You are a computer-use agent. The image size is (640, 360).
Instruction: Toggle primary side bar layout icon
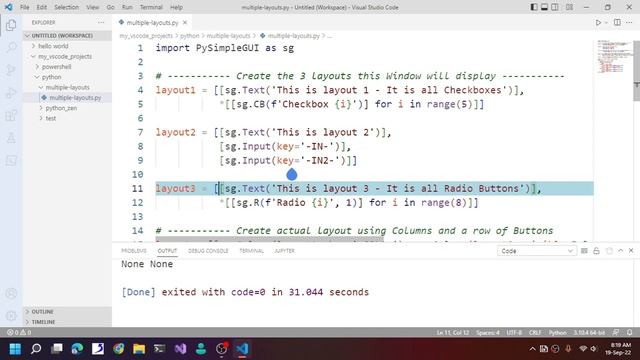coord(534,7)
